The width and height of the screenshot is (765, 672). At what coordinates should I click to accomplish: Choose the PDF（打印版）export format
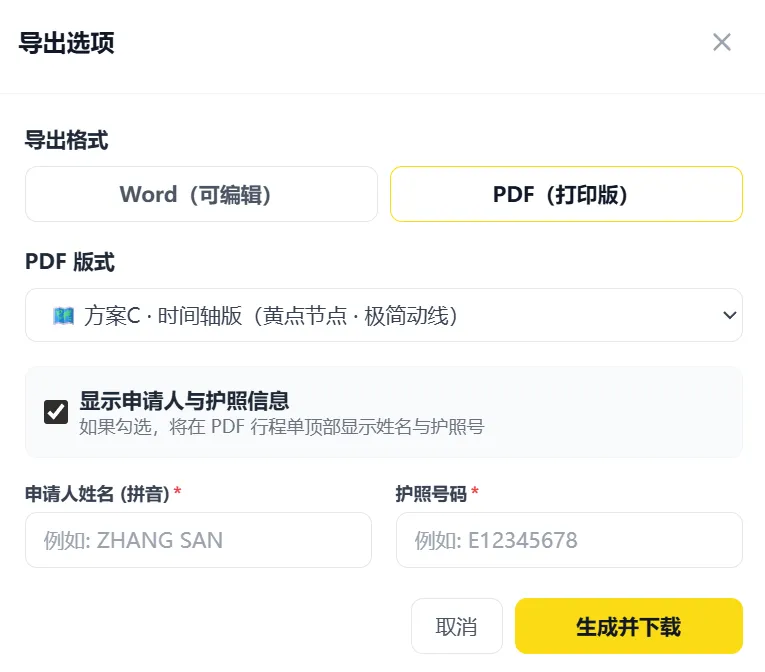point(566,194)
